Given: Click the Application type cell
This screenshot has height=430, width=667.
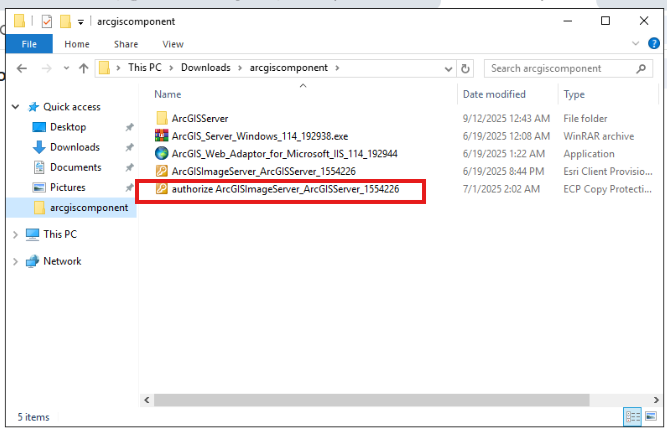Looking at the screenshot, I should pos(589,154).
